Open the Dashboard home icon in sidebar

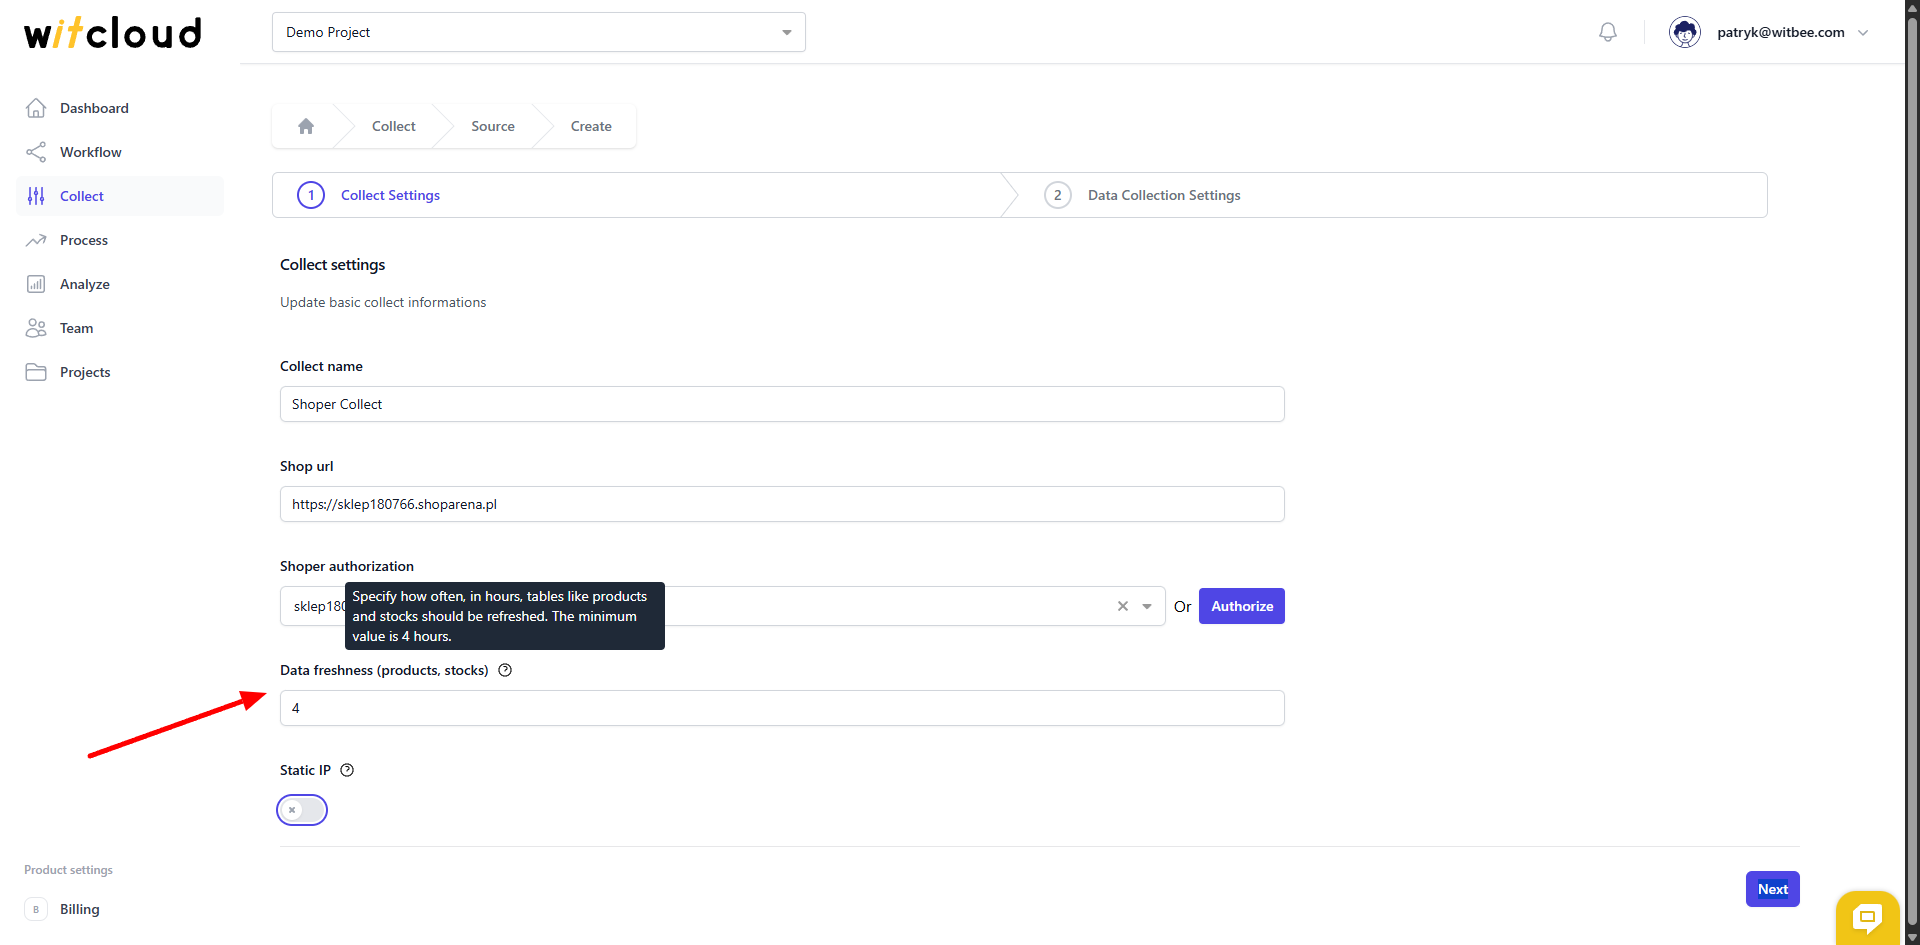(36, 108)
